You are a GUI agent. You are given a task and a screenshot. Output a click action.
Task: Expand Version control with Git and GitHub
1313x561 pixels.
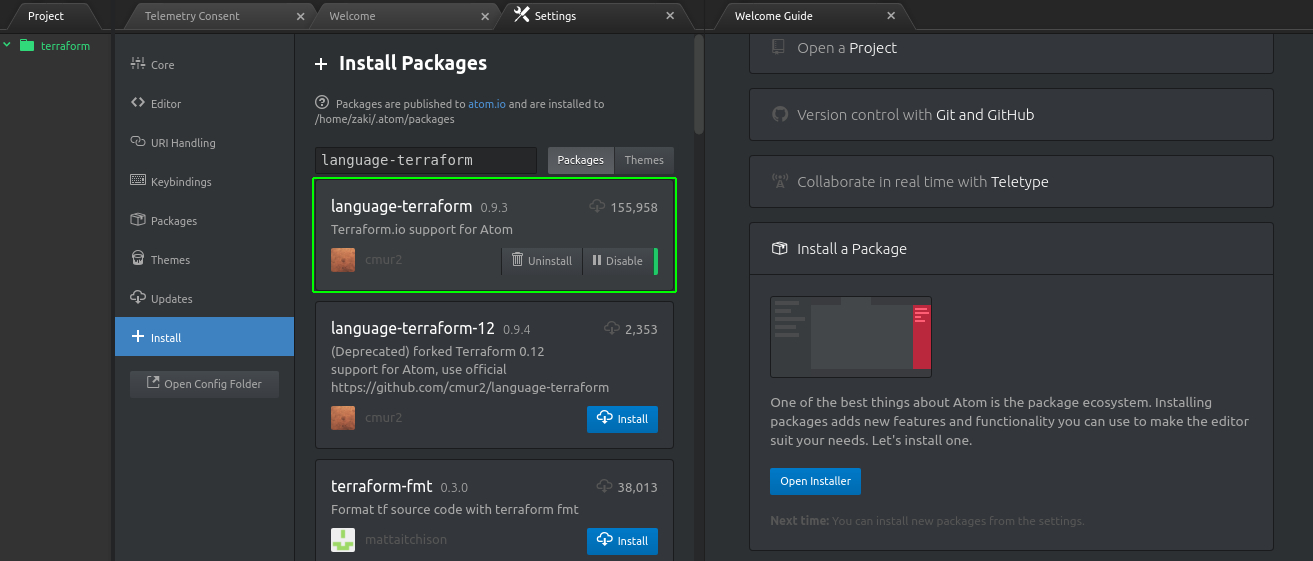coord(1011,115)
